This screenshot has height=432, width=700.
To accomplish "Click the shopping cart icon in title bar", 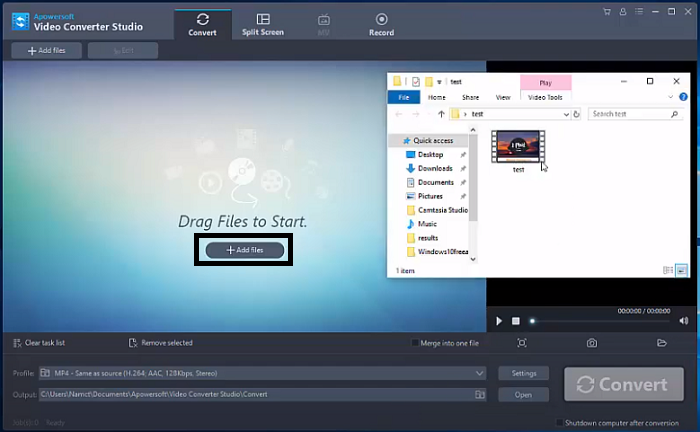I will tap(607, 12).
